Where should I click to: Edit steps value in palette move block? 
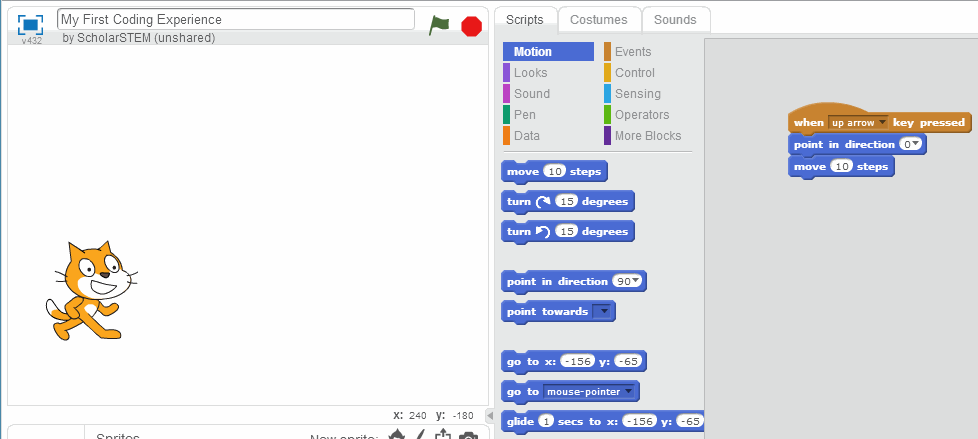(554, 171)
